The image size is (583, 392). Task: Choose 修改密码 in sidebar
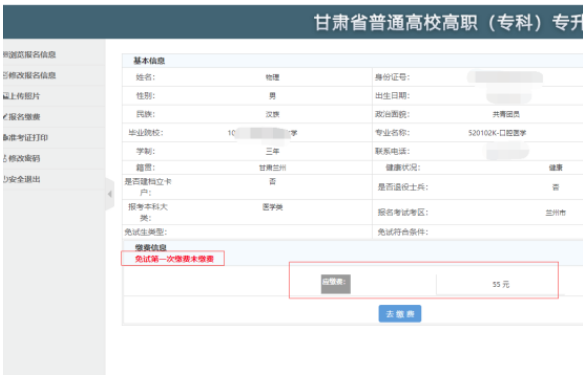tap(22, 158)
